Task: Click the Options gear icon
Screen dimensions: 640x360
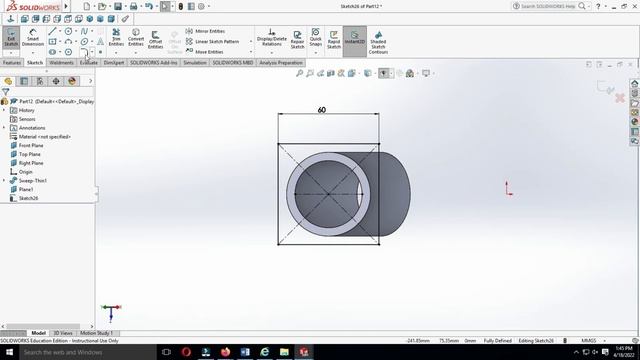Action: [x=201, y=6]
